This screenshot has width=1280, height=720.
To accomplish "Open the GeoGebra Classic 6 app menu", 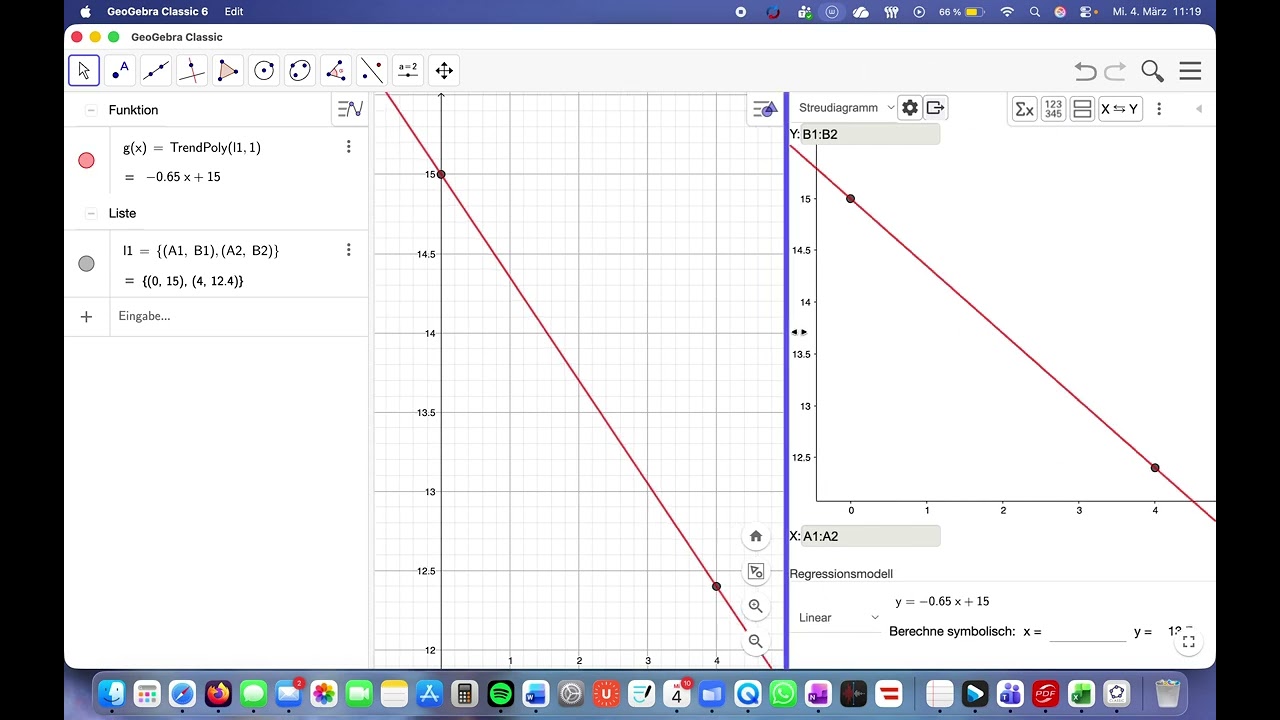I will pyautogui.click(x=157, y=12).
